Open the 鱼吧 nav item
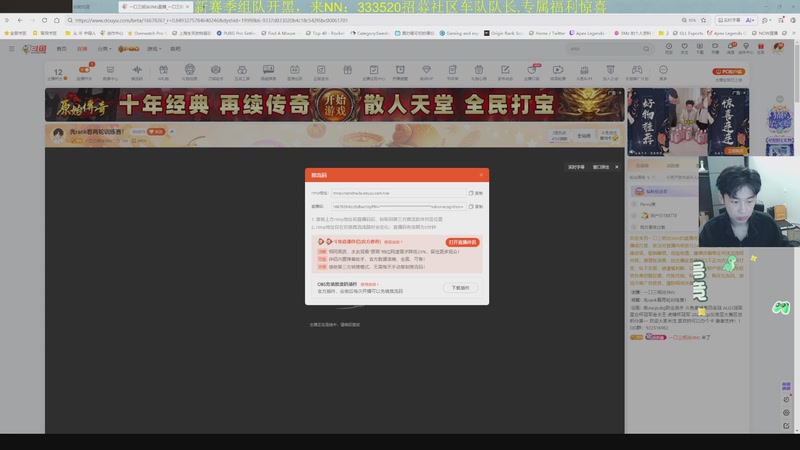 coord(176,49)
